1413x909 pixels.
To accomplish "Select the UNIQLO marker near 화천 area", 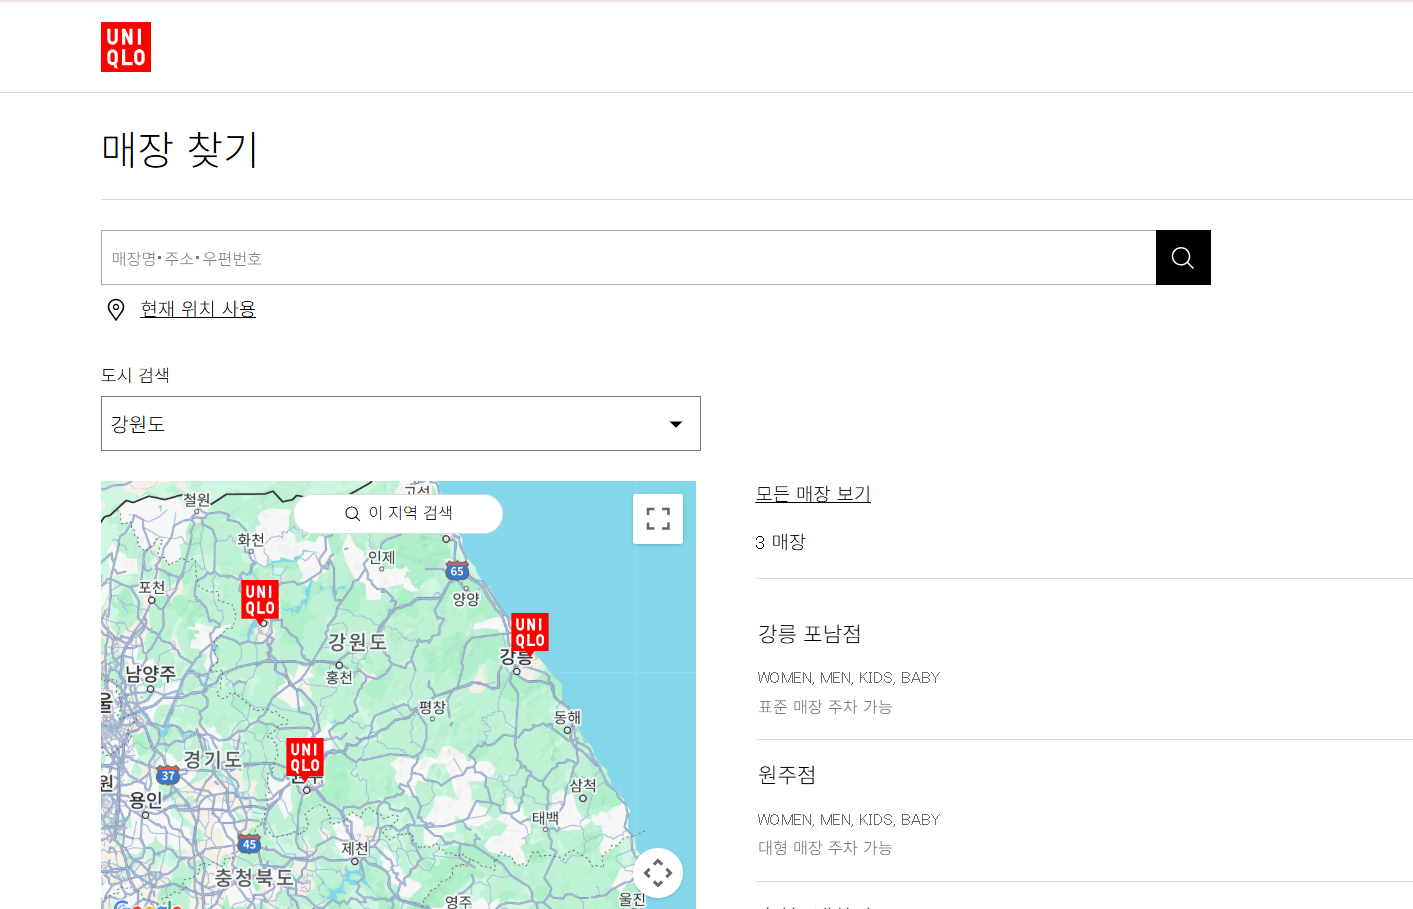I will [261, 599].
